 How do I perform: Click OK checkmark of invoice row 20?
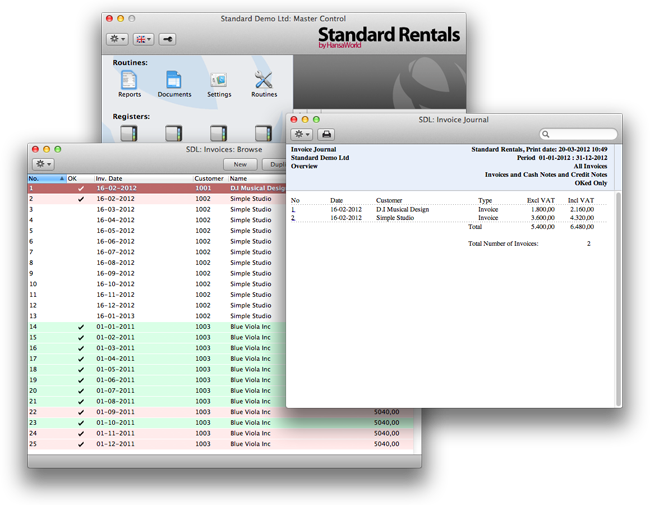(81, 391)
